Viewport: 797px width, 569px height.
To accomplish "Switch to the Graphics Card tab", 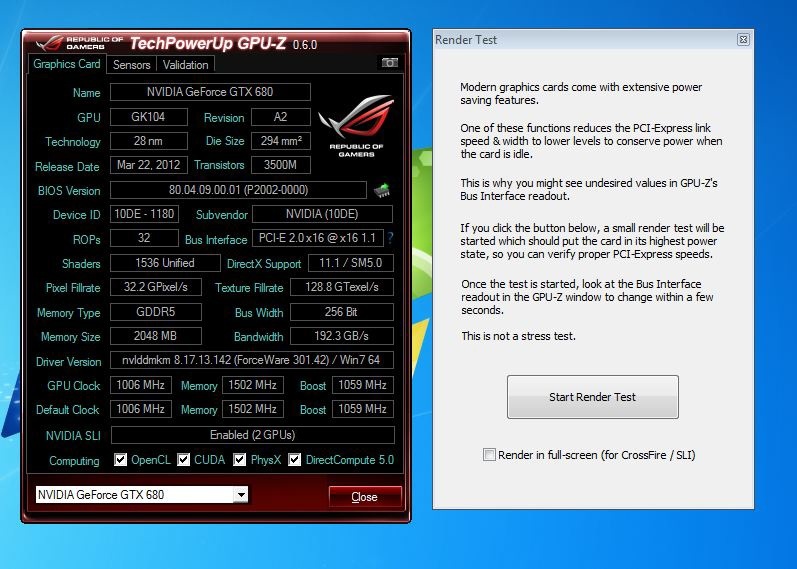I will pyautogui.click(x=67, y=64).
